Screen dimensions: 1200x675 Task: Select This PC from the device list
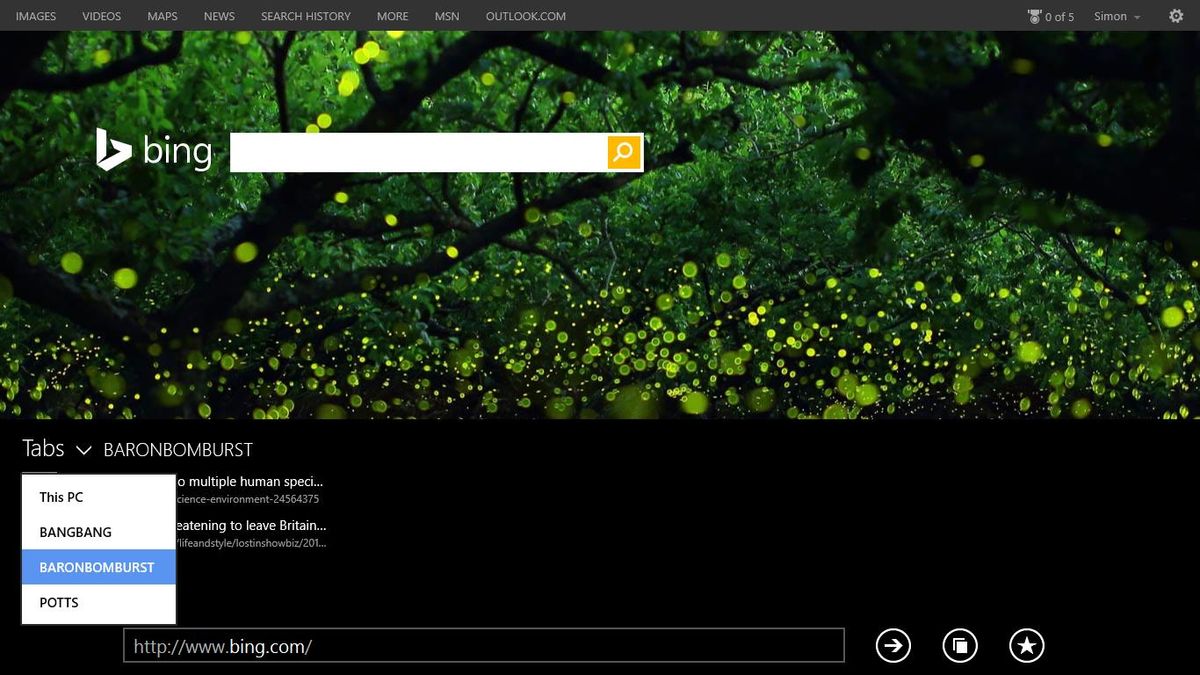60,496
